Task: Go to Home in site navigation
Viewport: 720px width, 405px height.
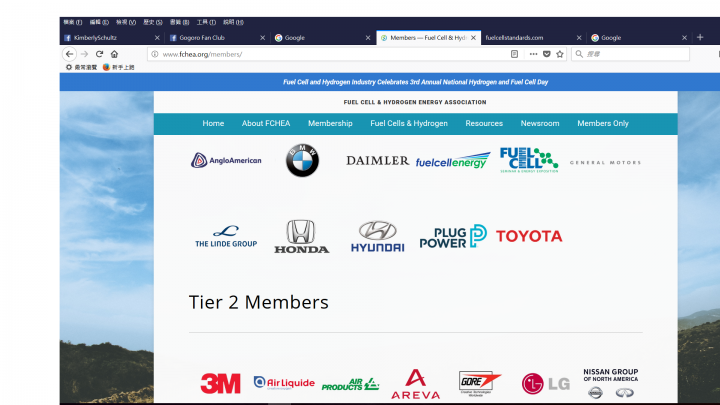Action: tap(213, 124)
